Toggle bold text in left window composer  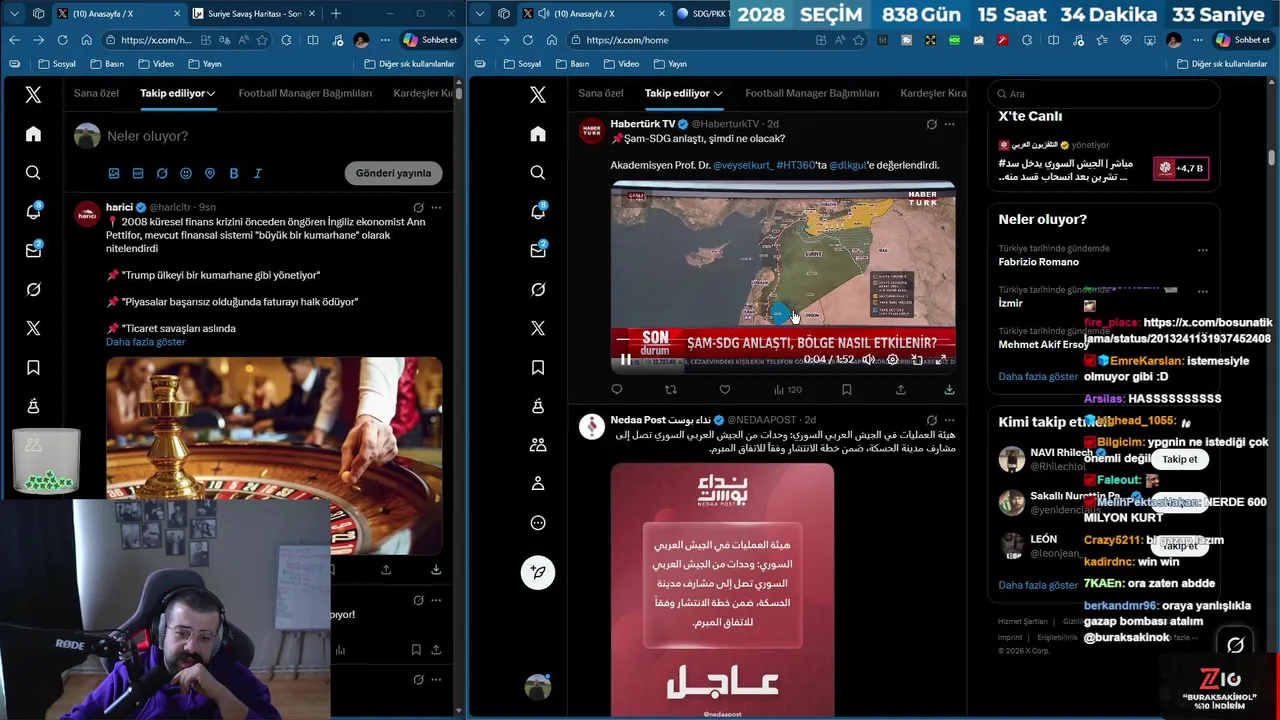(234, 173)
